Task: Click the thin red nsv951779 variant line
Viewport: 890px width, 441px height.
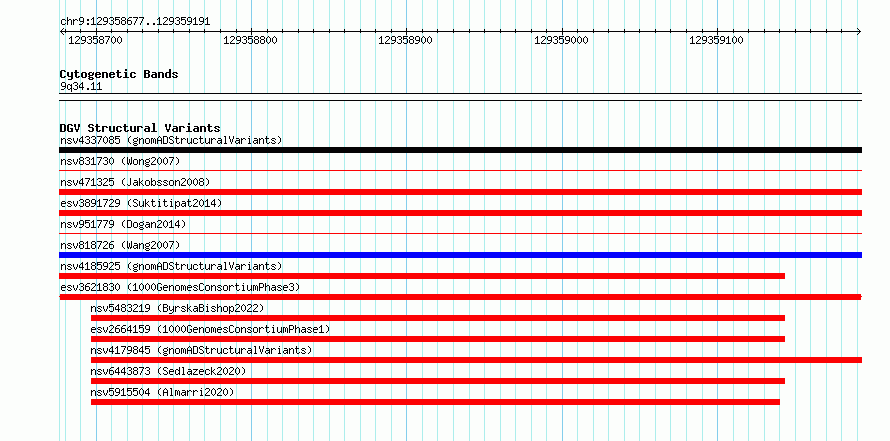Action: coord(460,233)
